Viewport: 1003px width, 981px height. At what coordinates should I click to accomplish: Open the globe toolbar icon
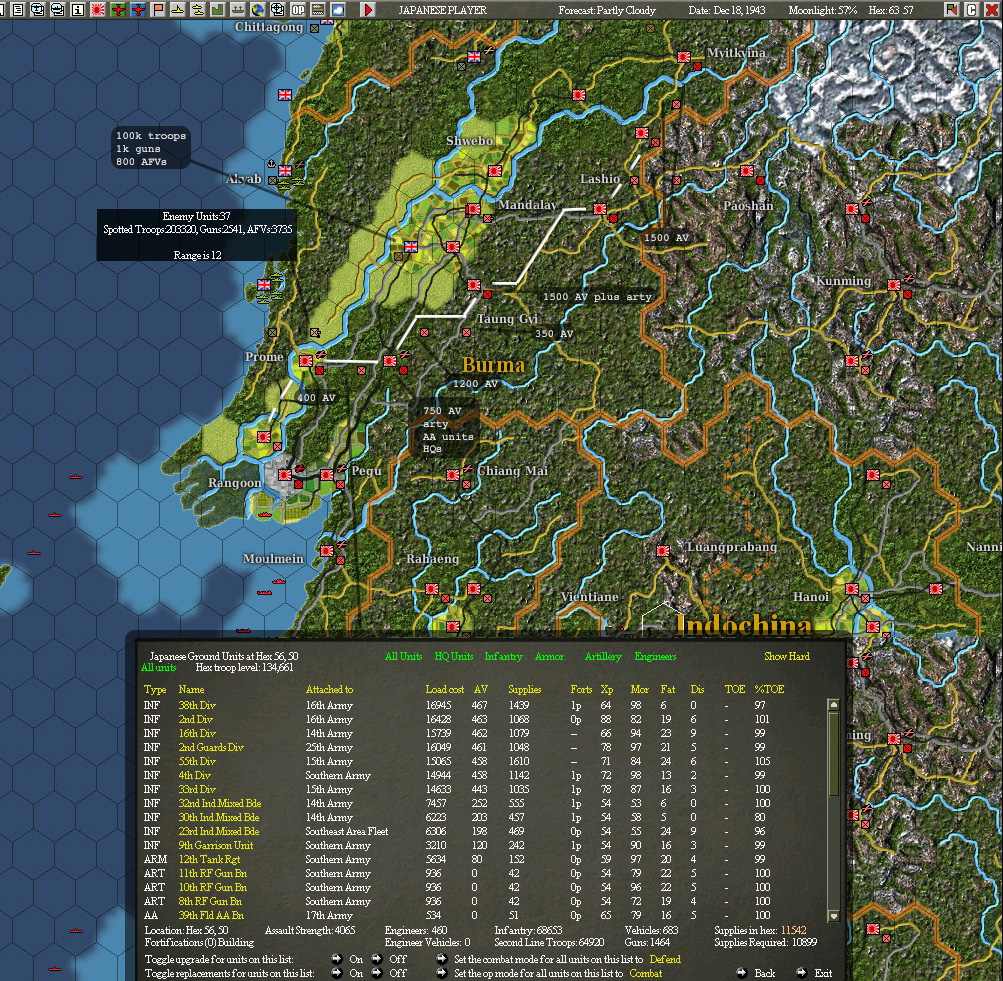pyautogui.click(x=257, y=10)
